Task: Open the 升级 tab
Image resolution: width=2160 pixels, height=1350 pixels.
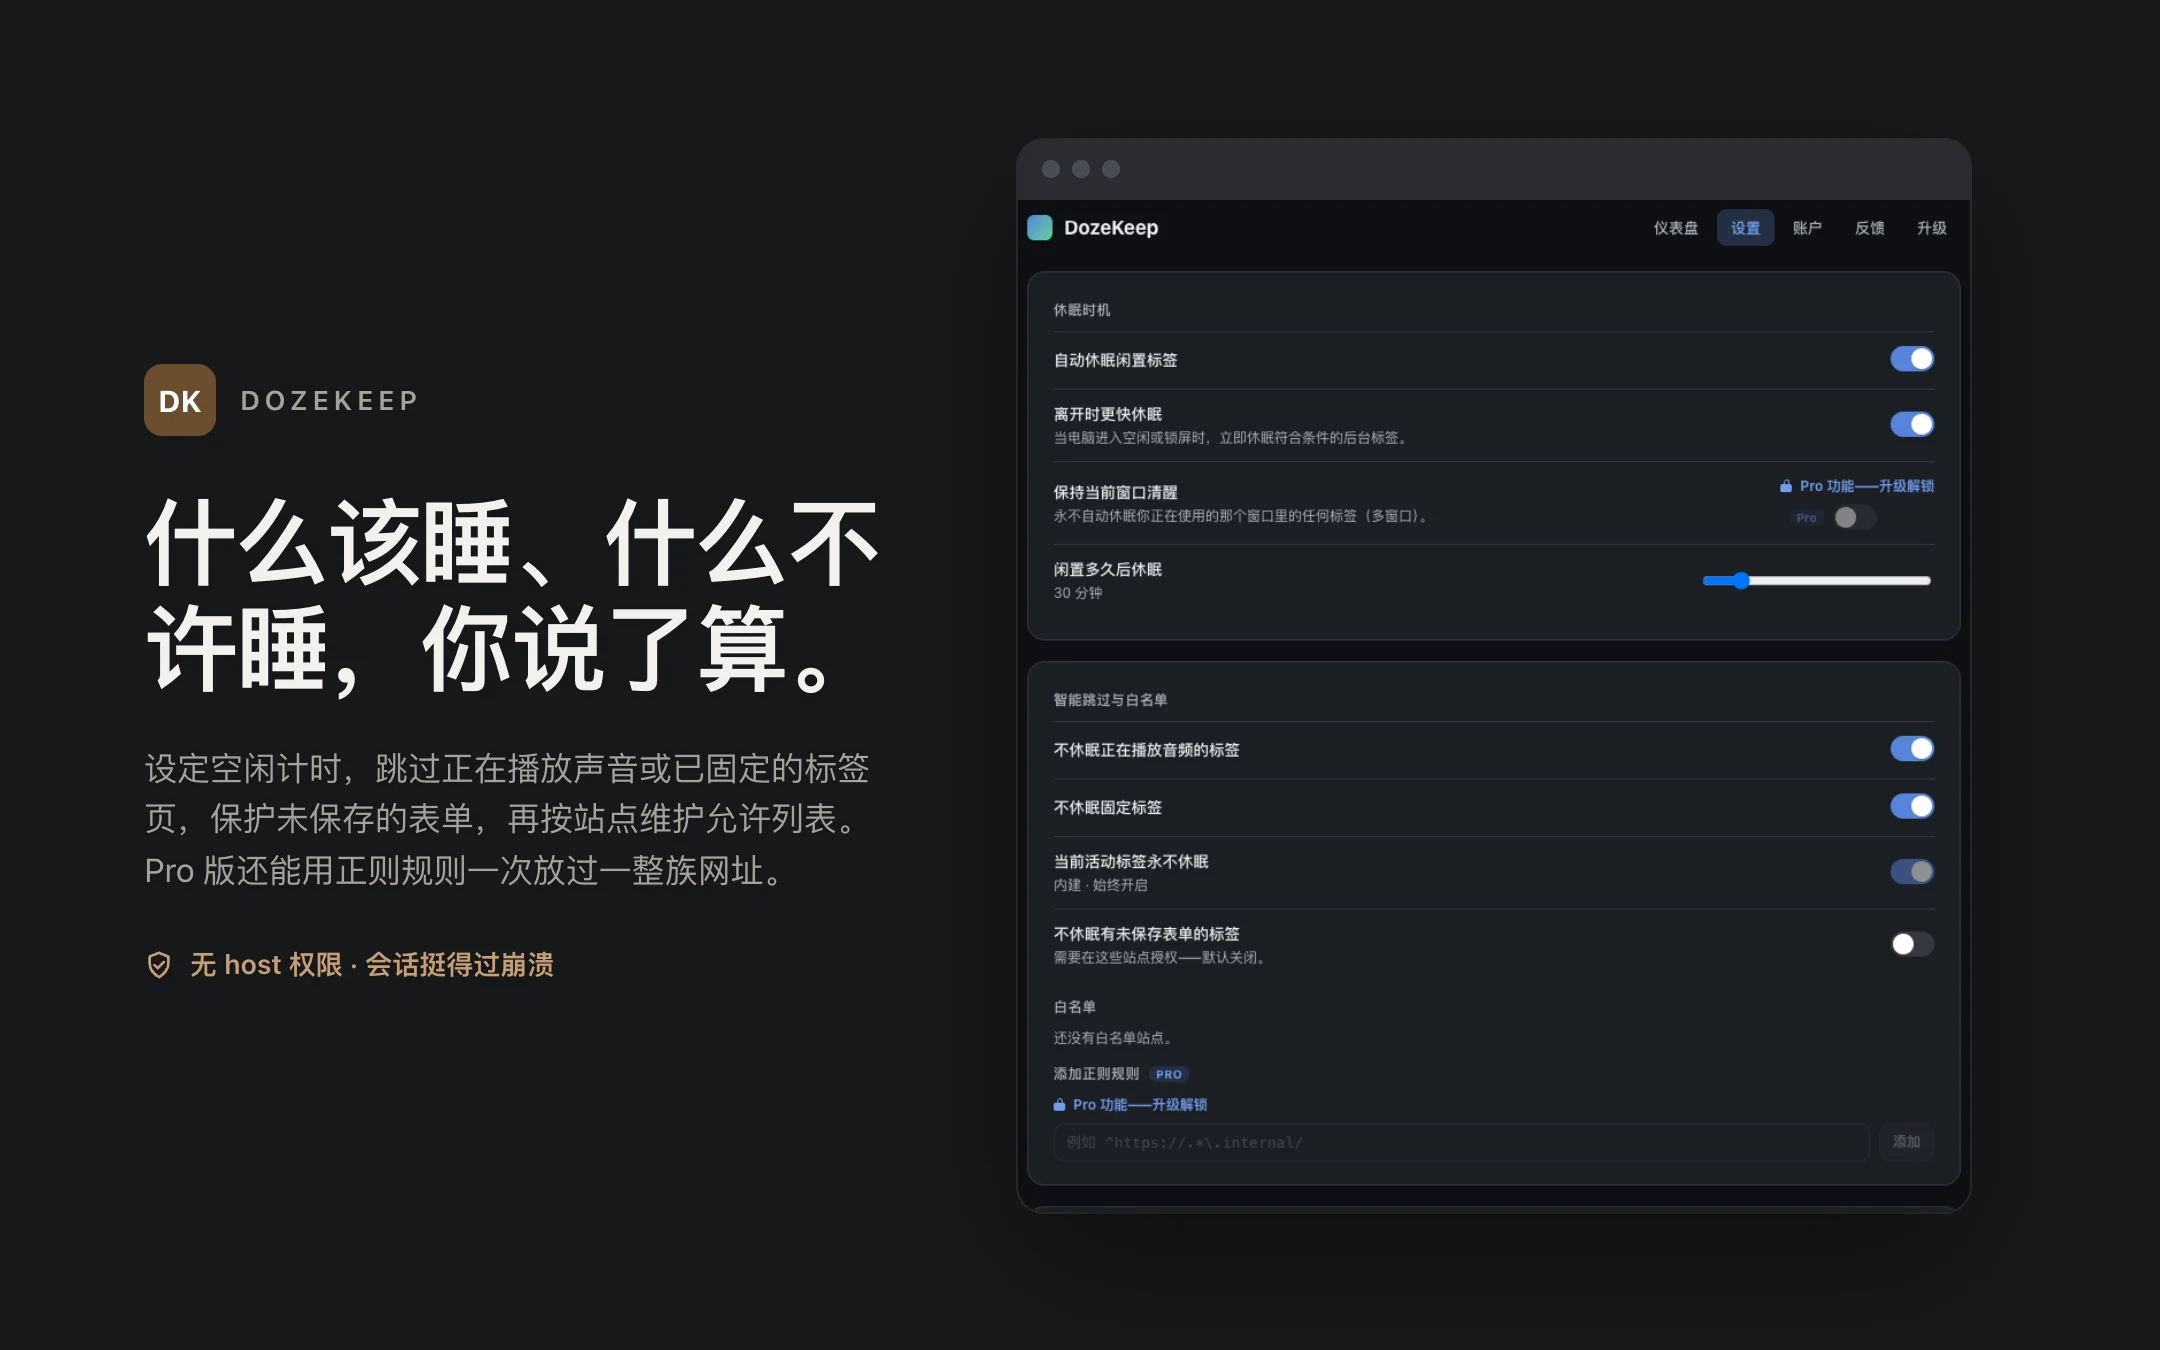Action: (1931, 228)
